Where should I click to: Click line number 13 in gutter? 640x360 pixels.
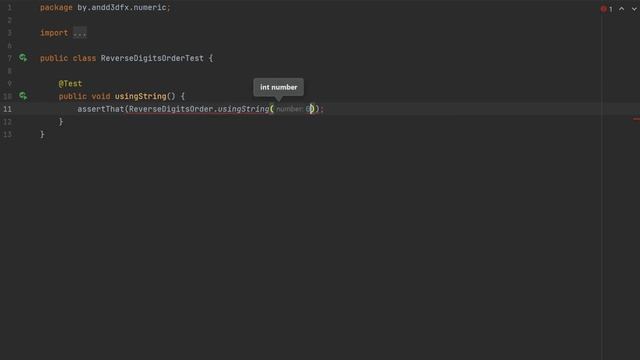coord(7,134)
